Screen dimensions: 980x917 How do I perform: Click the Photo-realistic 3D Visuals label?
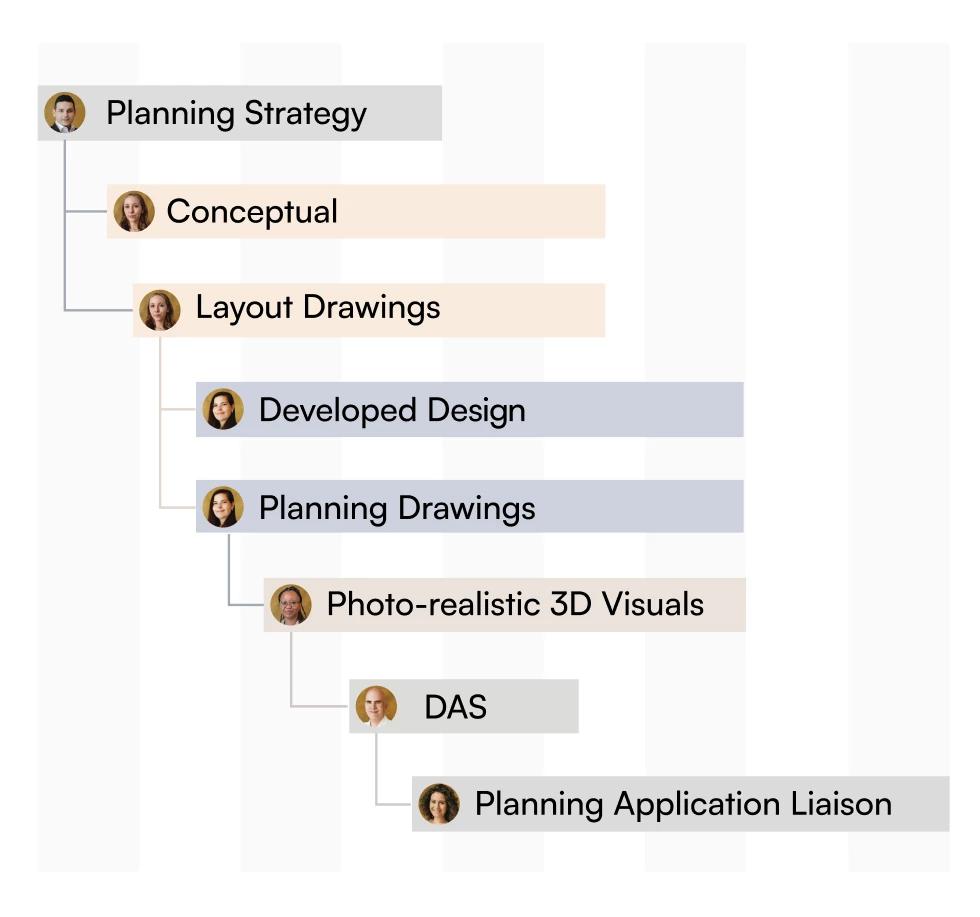click(515, 604)
